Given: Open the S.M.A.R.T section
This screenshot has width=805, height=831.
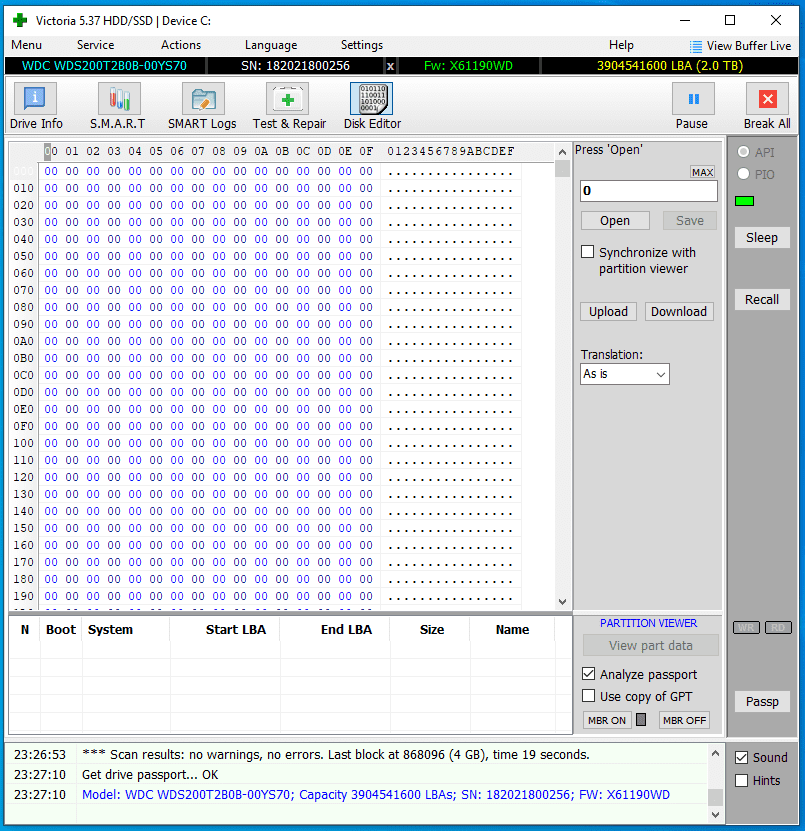Looking at the screenshot, I should [118, 106].
